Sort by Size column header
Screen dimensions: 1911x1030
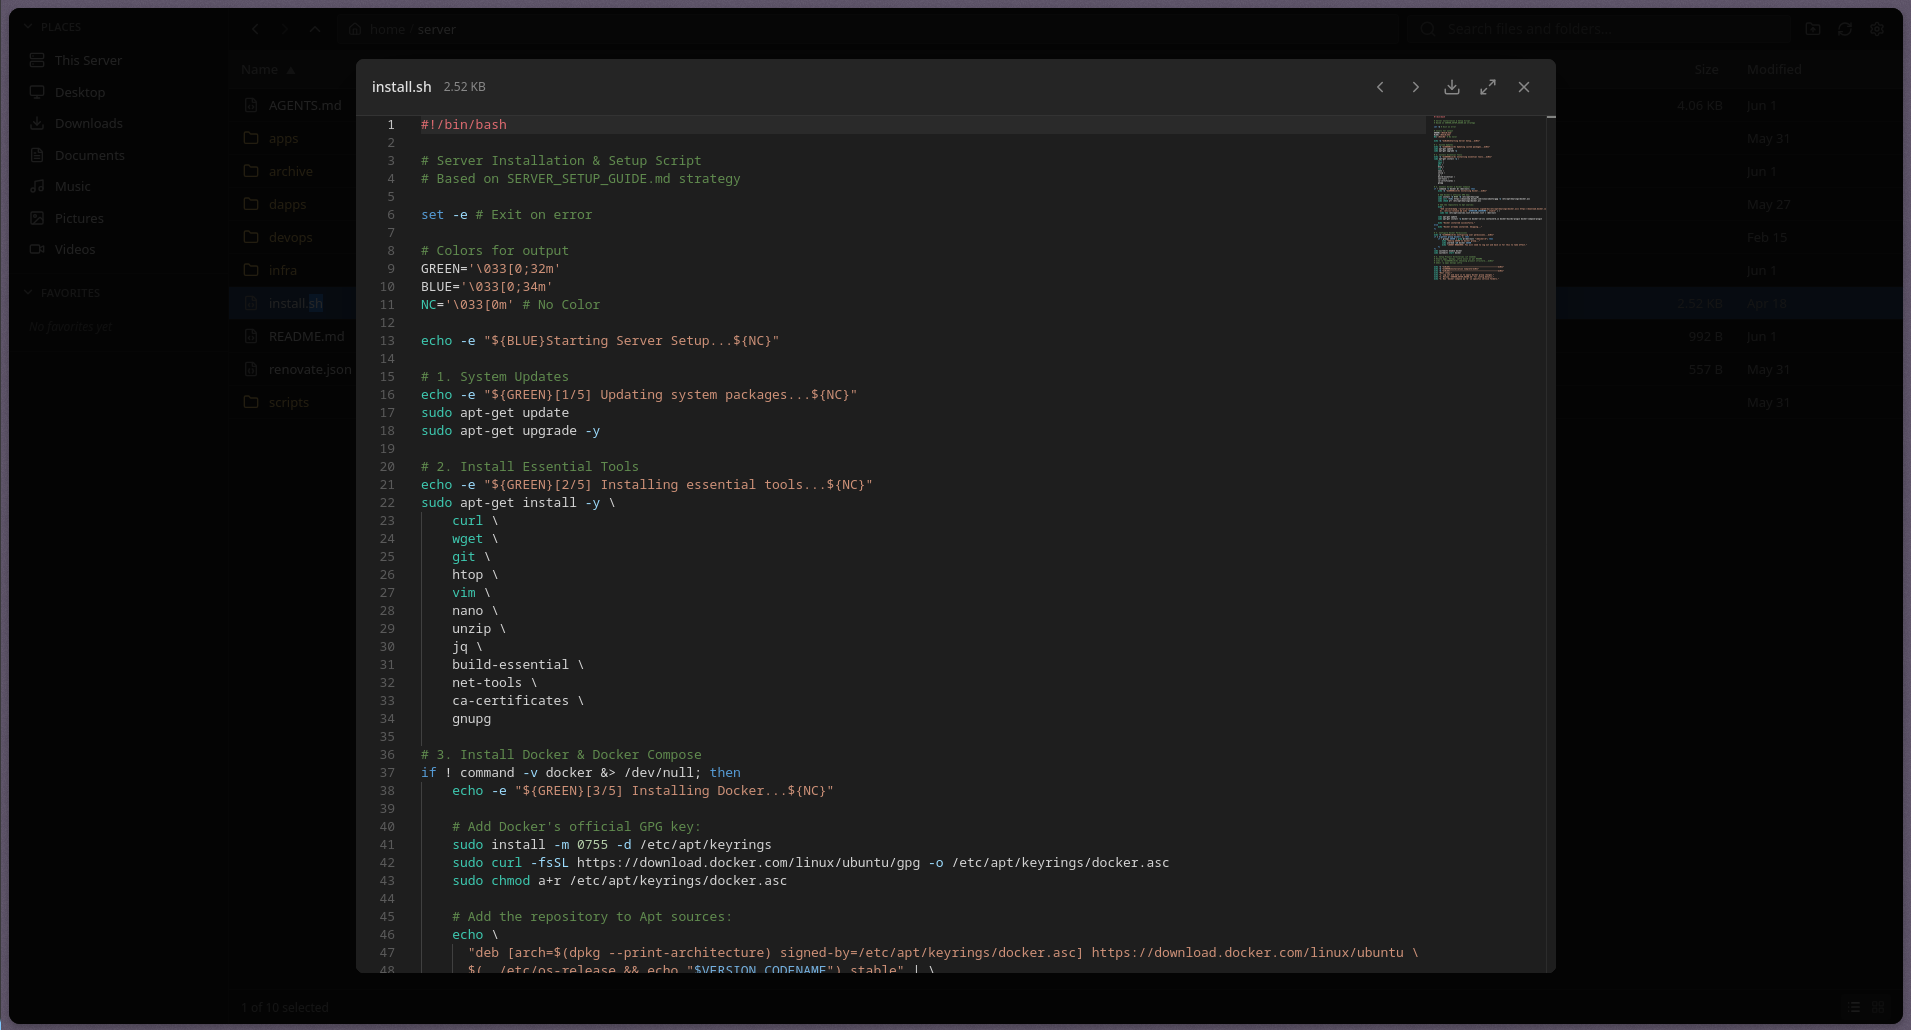point(1706,69)
